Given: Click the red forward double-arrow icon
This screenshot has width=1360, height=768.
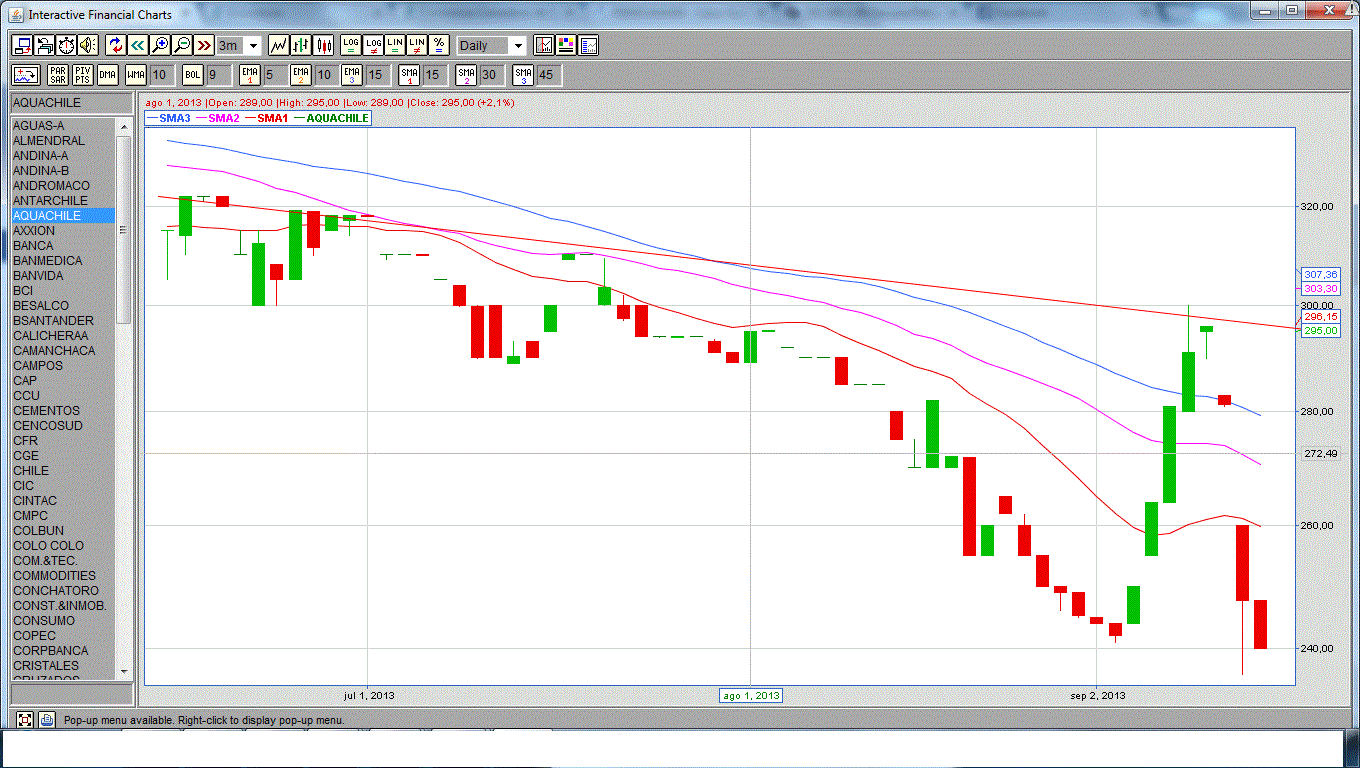Looking at the screenshot, I should point(204,45).
